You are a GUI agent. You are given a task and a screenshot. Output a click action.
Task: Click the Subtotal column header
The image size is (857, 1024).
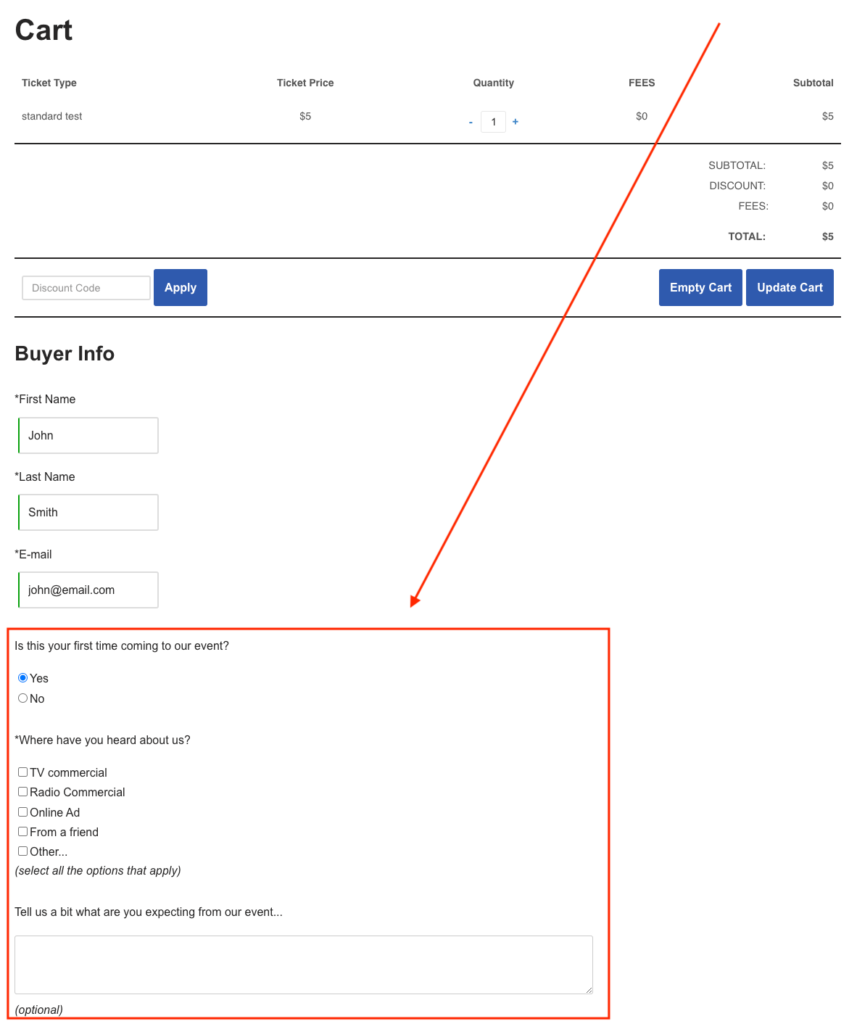pos(813,83)
